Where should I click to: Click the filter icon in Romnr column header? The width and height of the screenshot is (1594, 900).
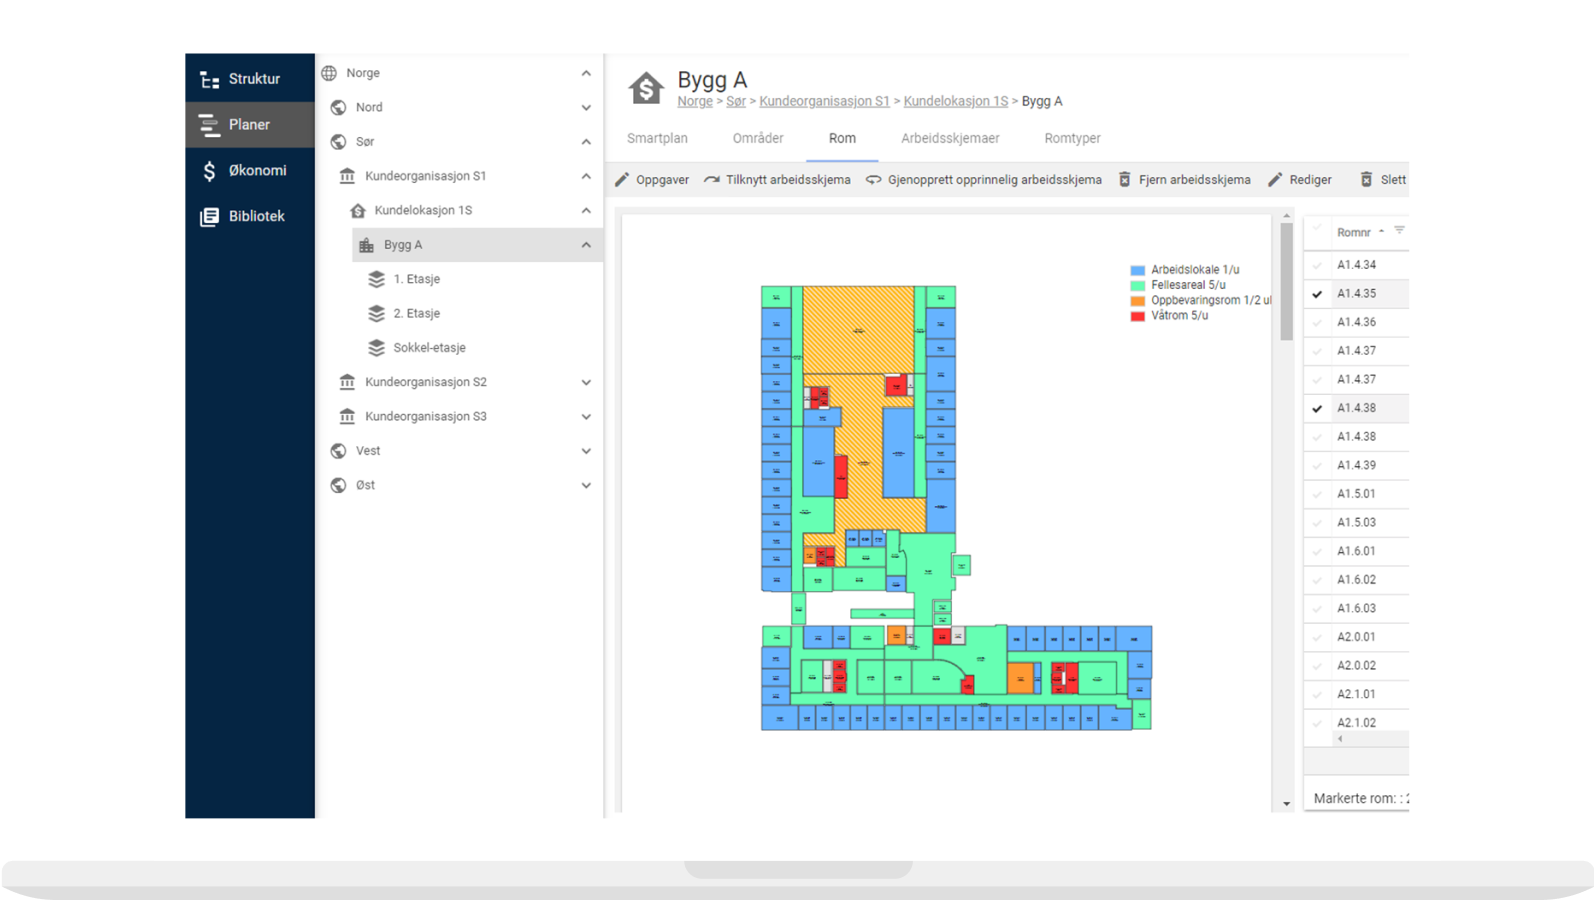pos(1399,231)
